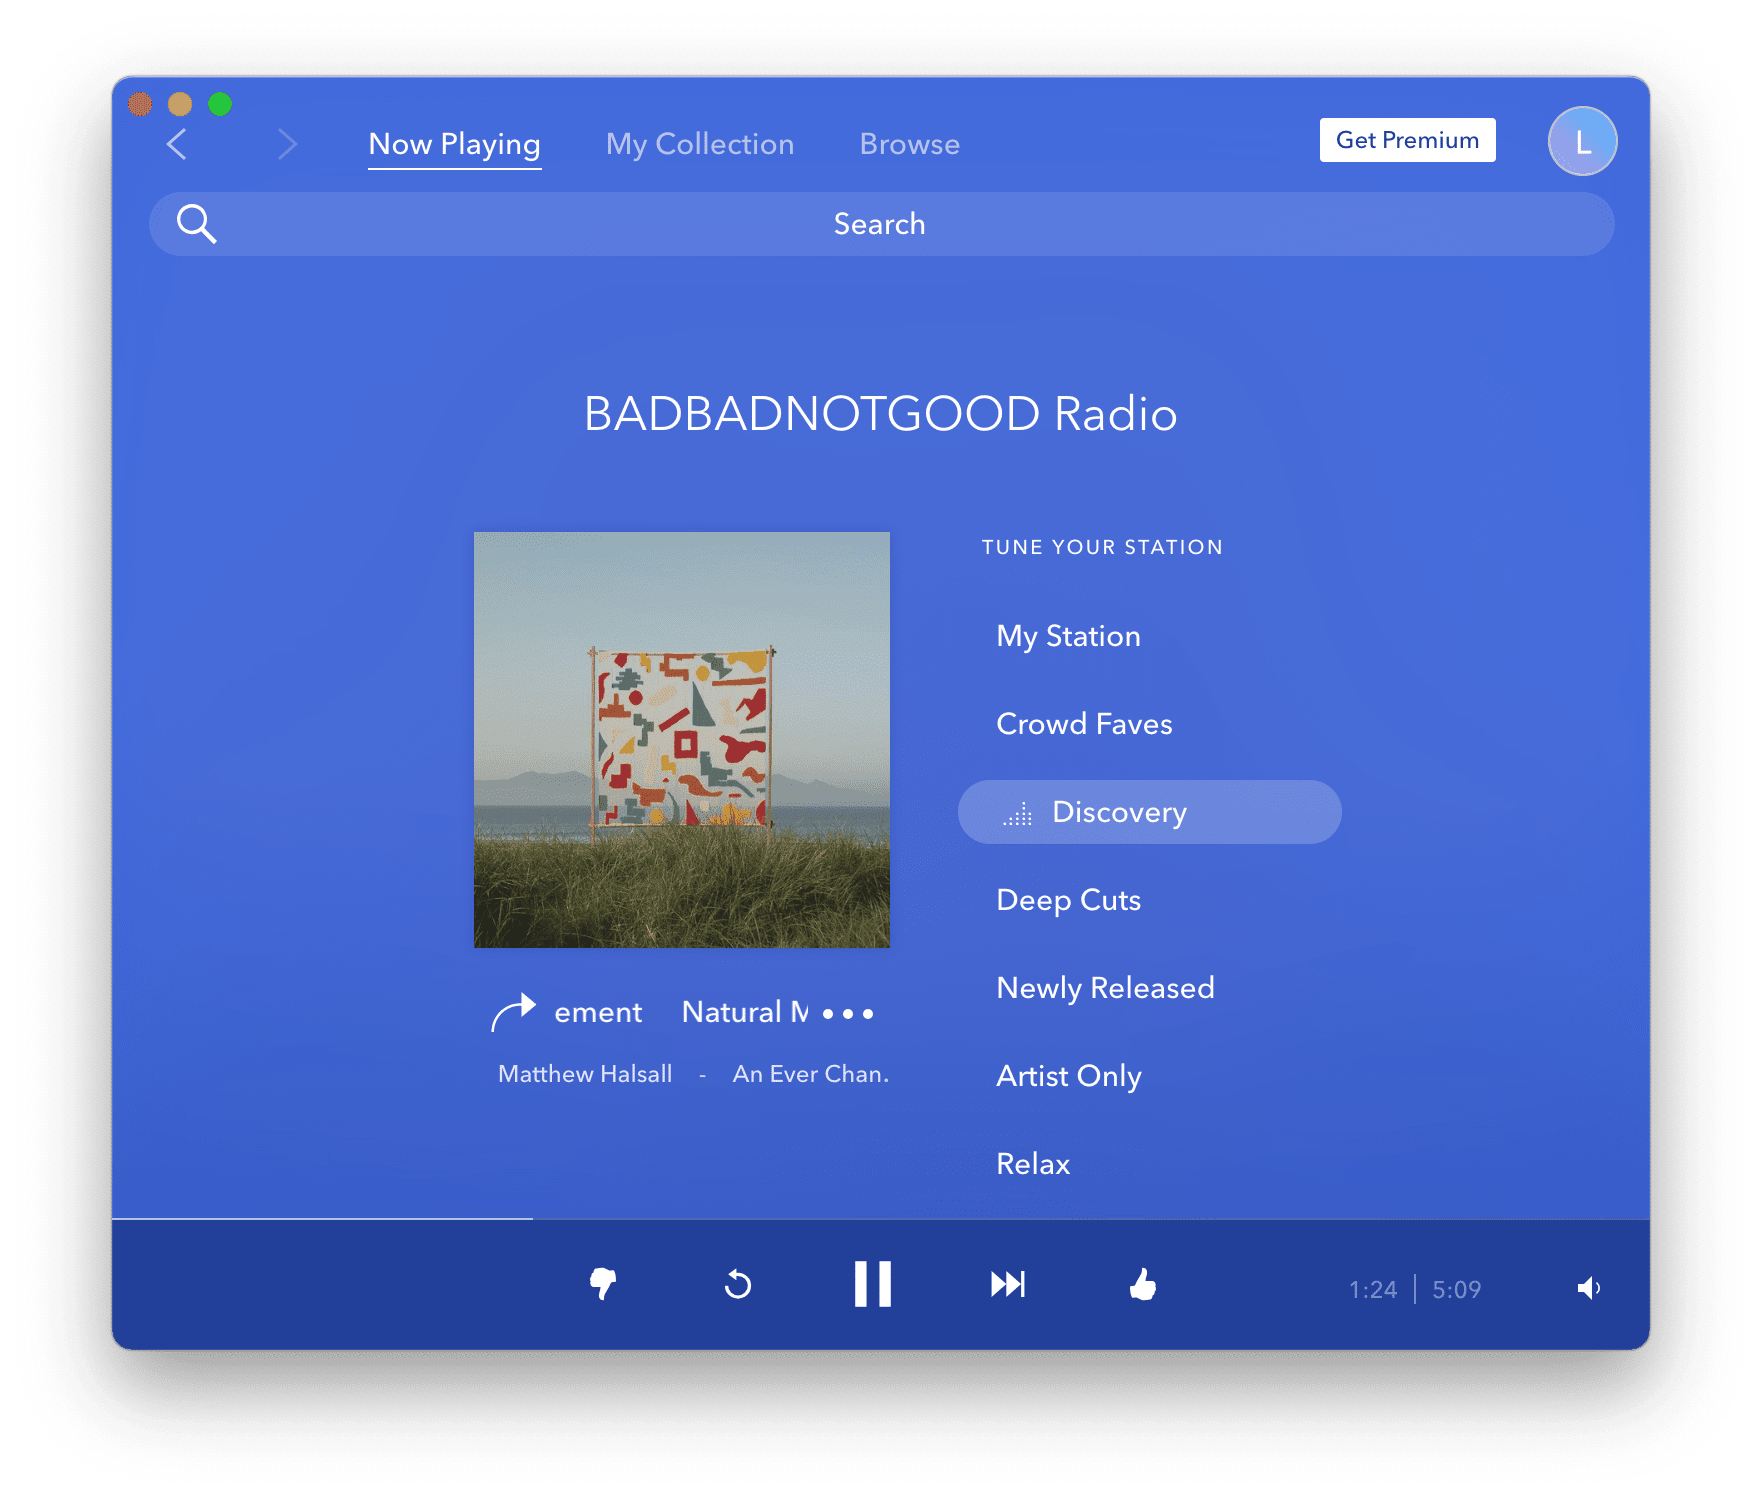The height and width of the screenshot is (1498, 1762).
Task: Replay the current track
Action: pos(738,1285)
